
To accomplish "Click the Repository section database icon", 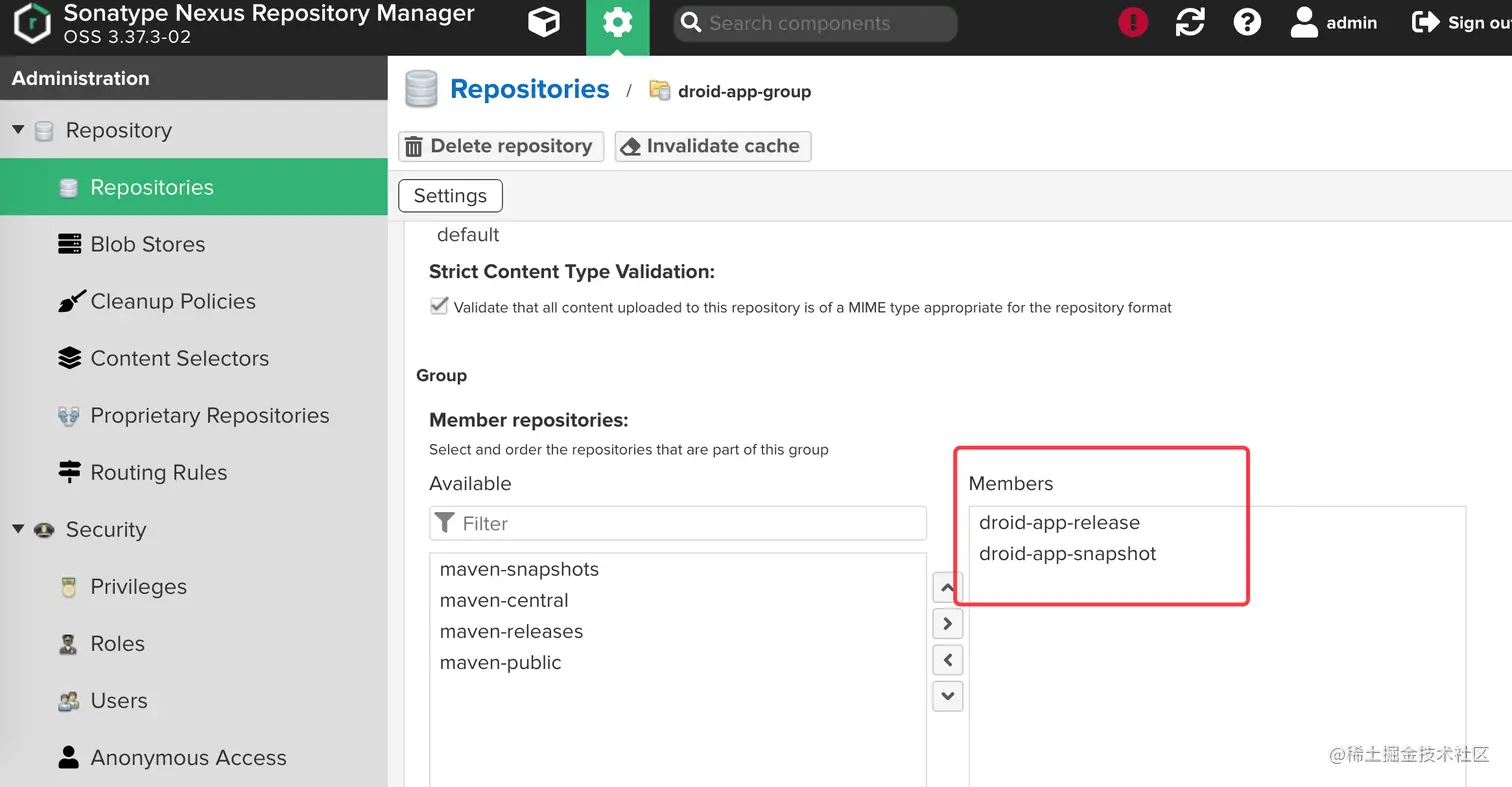I will coord(44,131).
